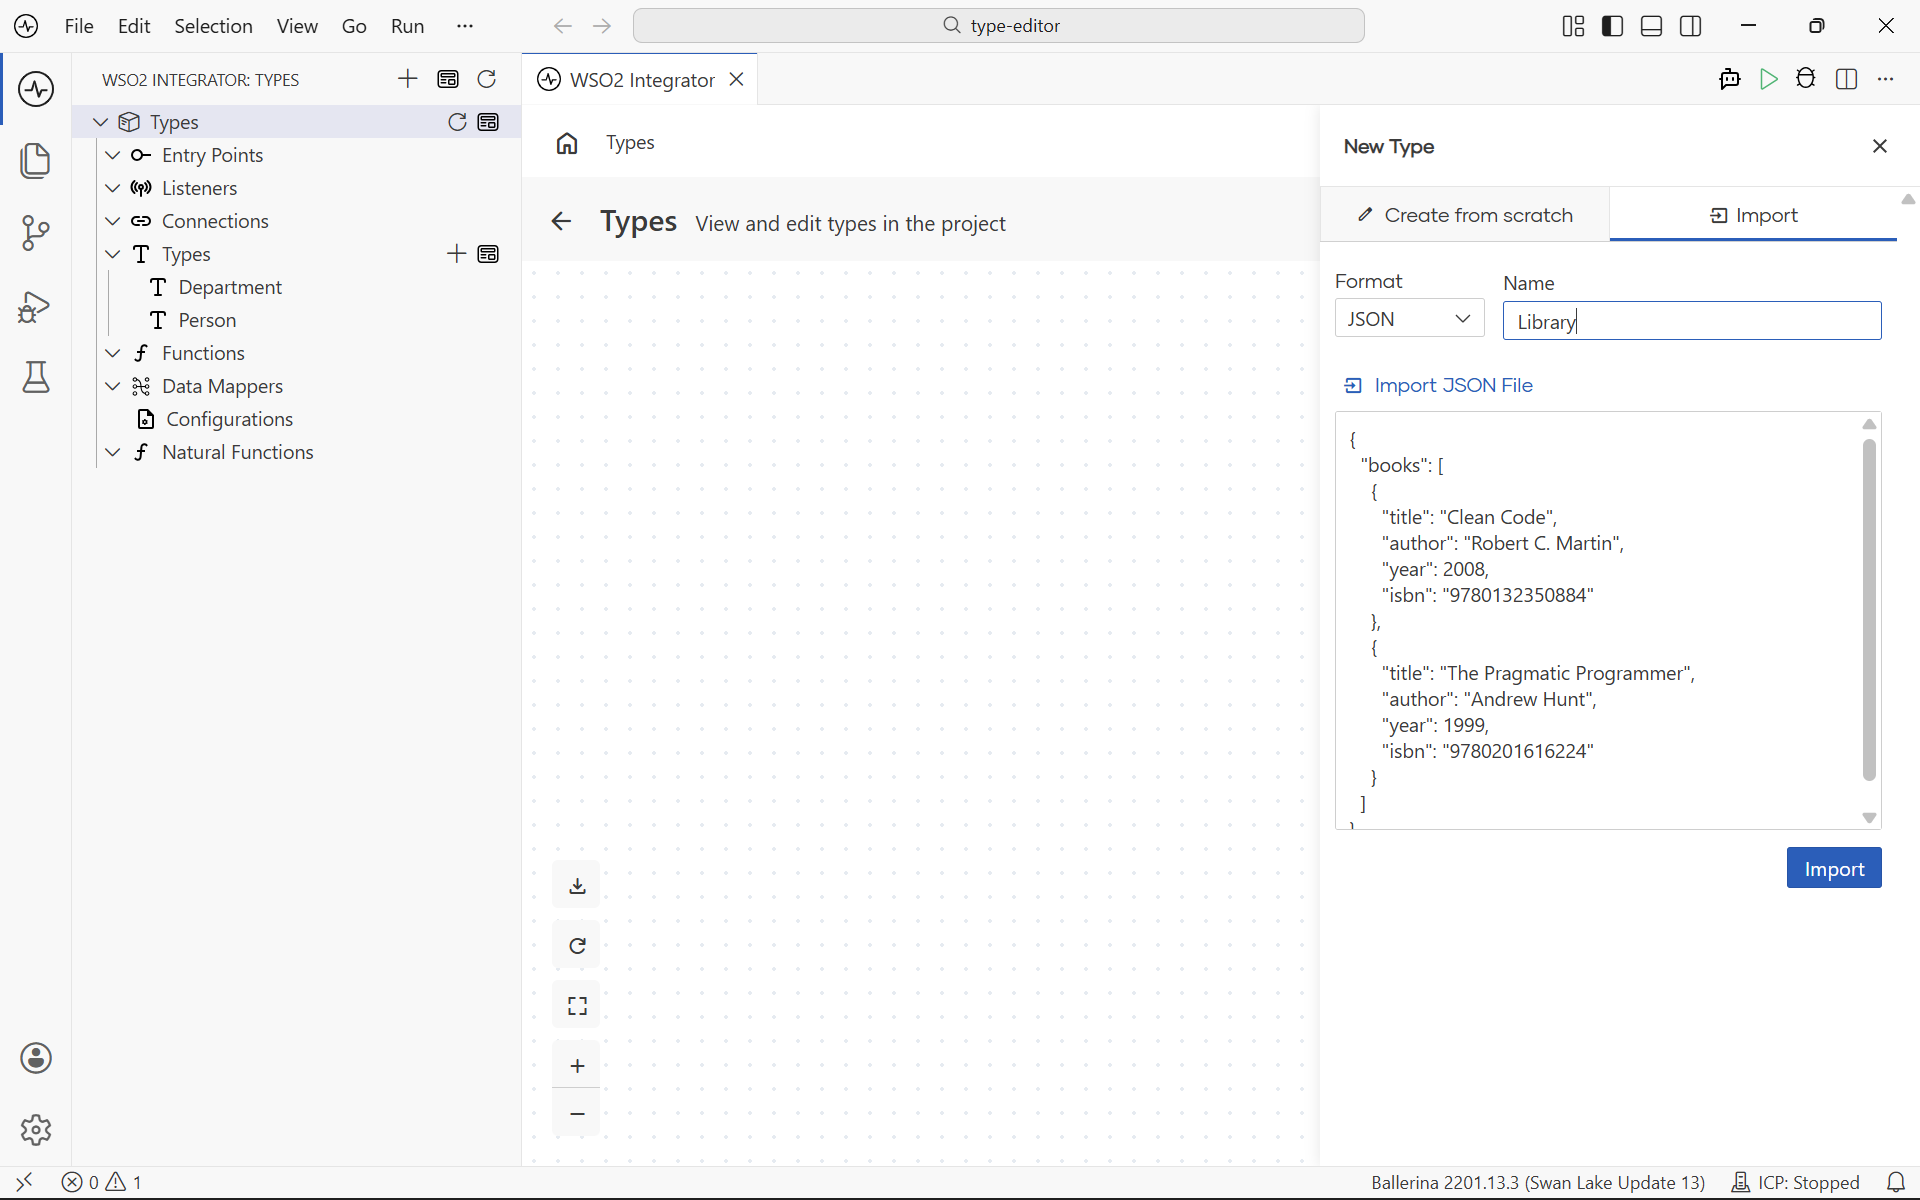Click Types breadcrumb link
The width and height of the screenshot is (1920, 1200).
[630, 143]
